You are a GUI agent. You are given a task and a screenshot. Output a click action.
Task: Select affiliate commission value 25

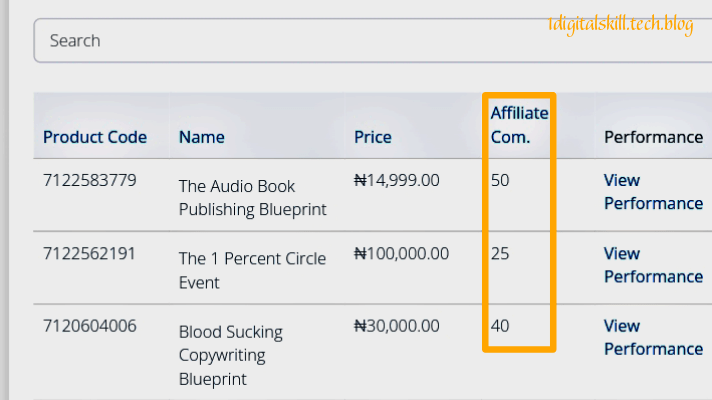[x=500, y=253]
